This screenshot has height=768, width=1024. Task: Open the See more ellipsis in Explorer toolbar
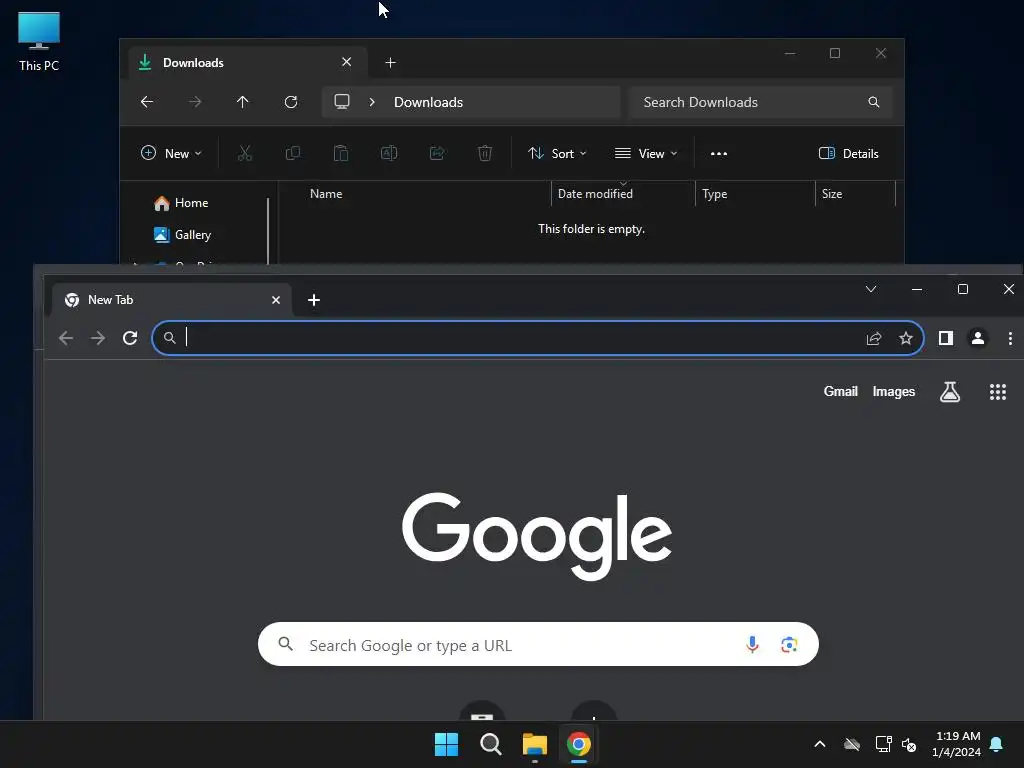(x=718, y=153)
